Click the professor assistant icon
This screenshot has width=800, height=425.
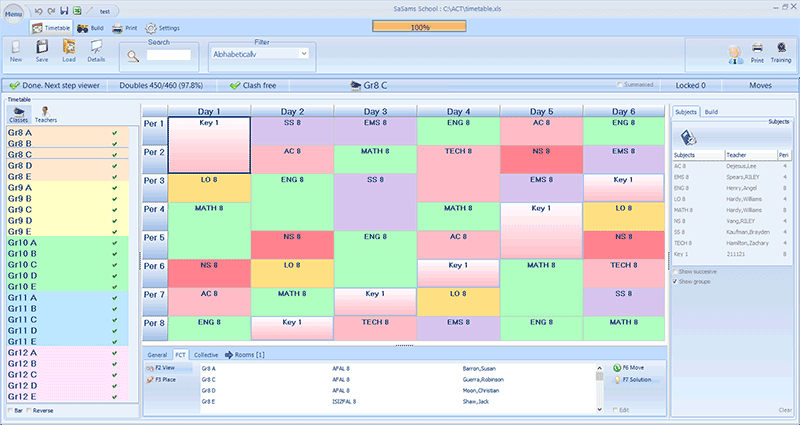[x=735, y=55]
